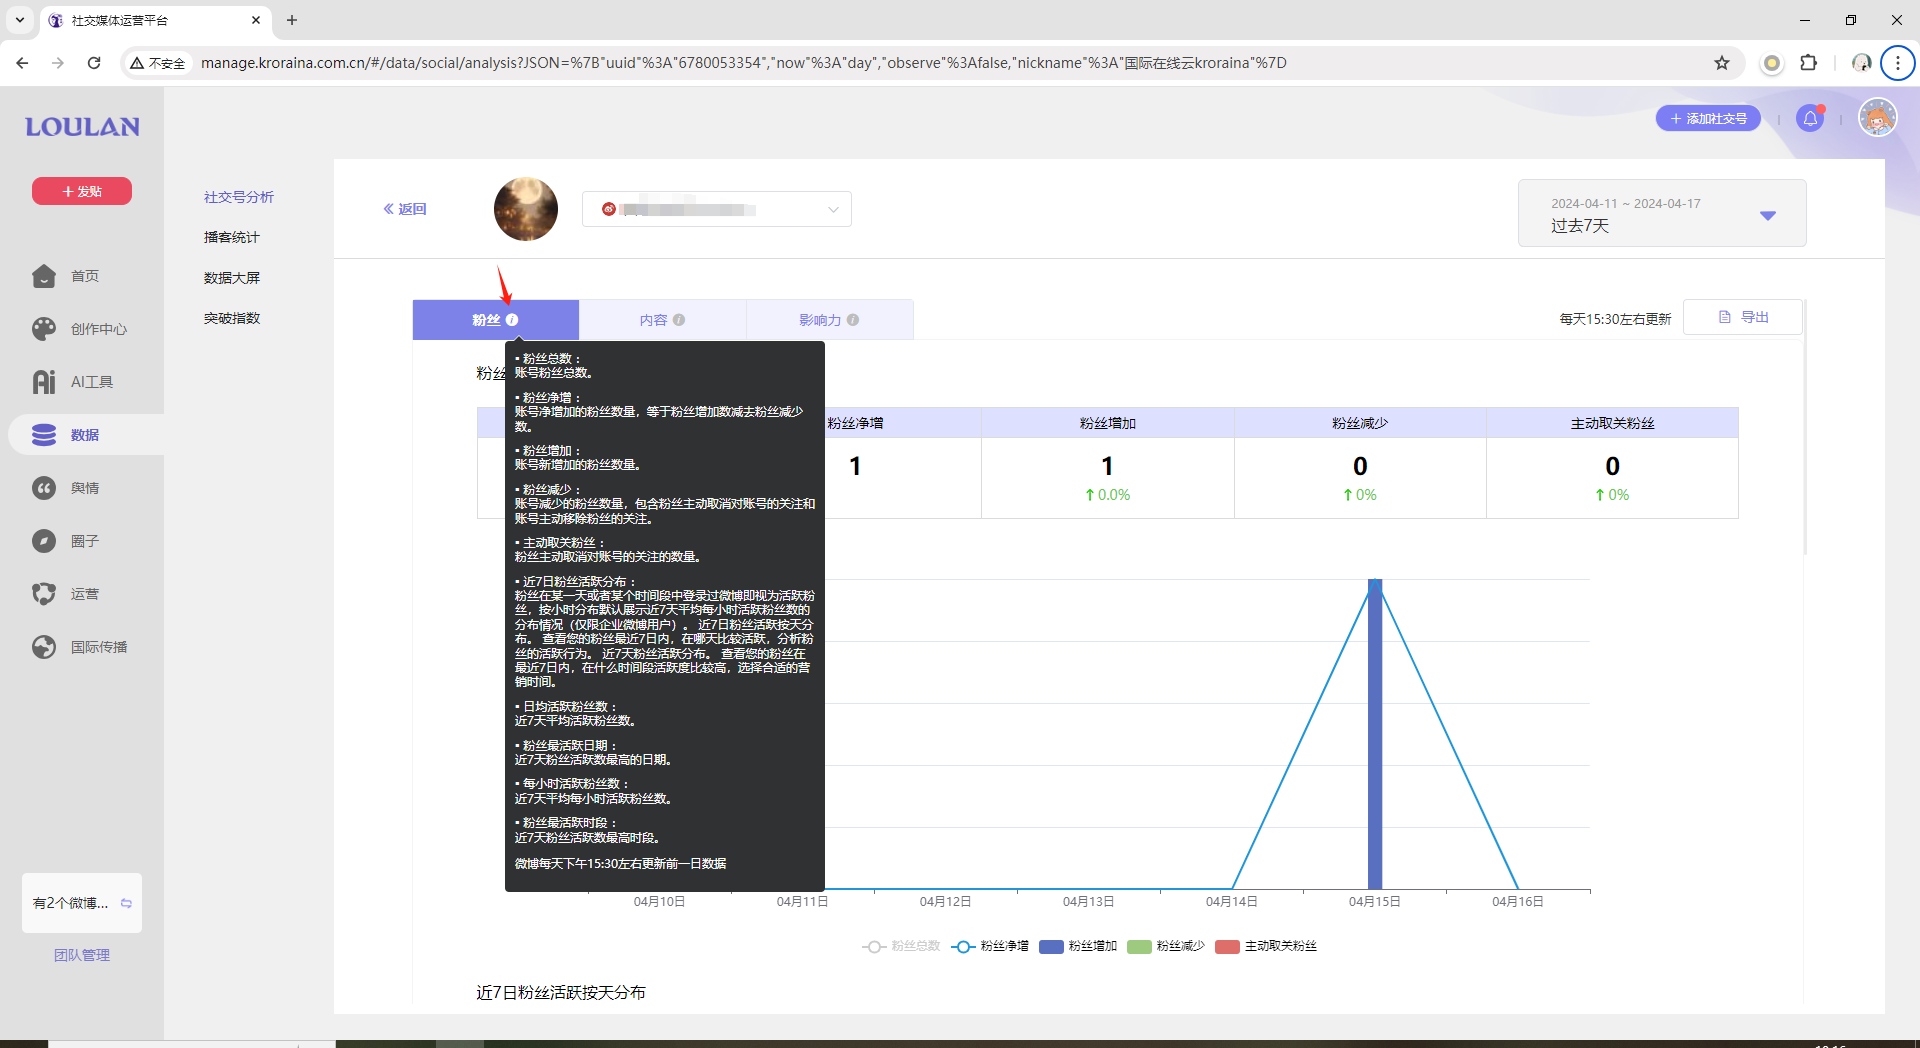The height and width of the screenshot is (1048, 1920).
Task: Open the browser tab search dropdown
Action: [19, 20]
